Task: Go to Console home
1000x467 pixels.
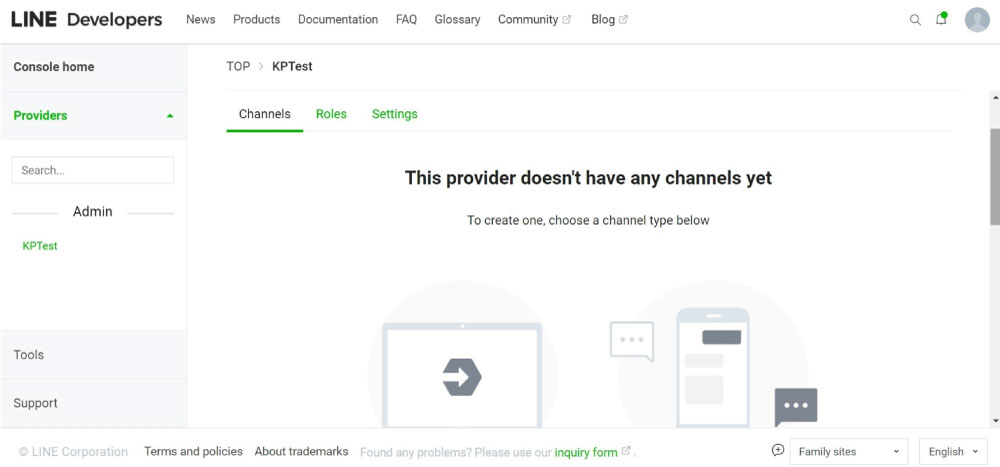Action: pos(94,67)
